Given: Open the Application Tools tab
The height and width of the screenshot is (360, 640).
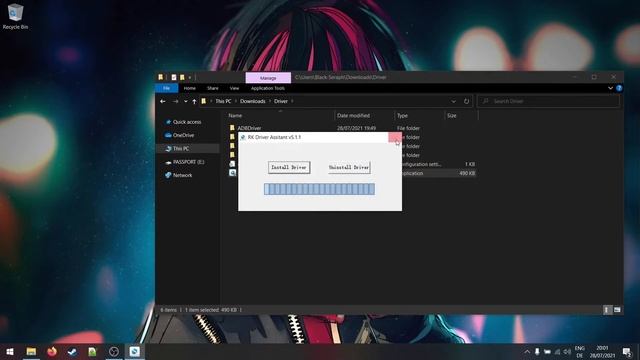Looking at the screenshot, I should [x=268, y=88].
